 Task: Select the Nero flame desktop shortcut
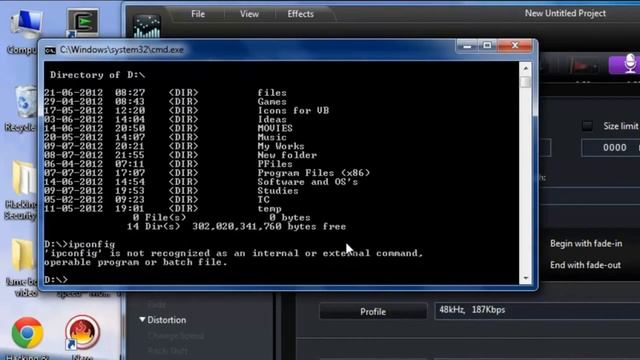point(82,332)
